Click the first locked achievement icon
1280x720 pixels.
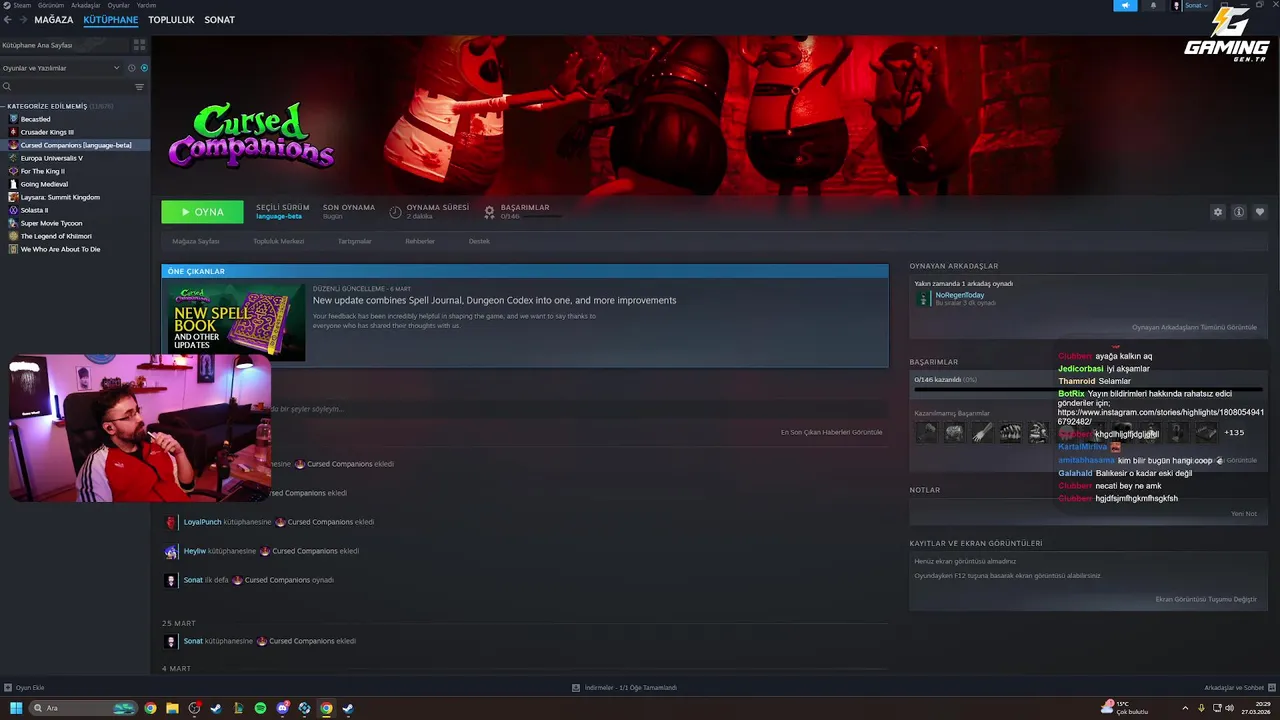(x=927, y=432)
